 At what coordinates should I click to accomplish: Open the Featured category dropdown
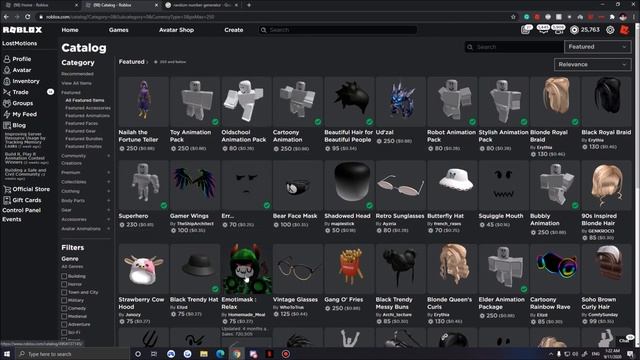click(597, 47)
